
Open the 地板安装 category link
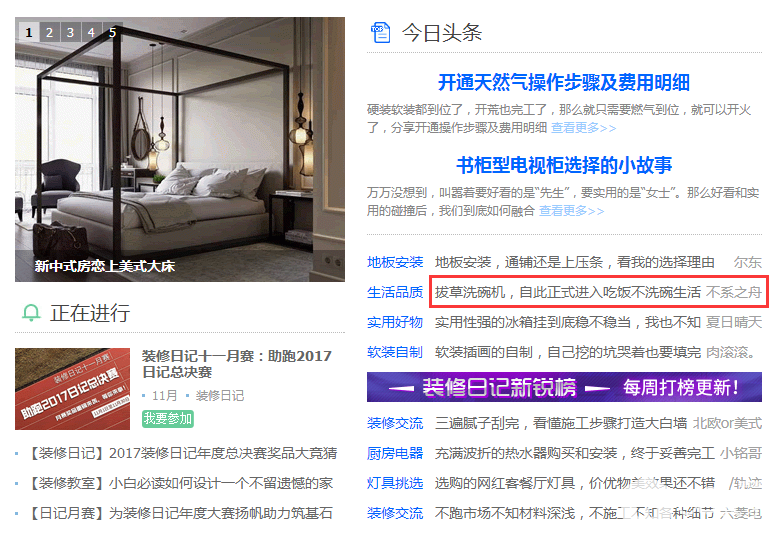[x=395, y=262]
